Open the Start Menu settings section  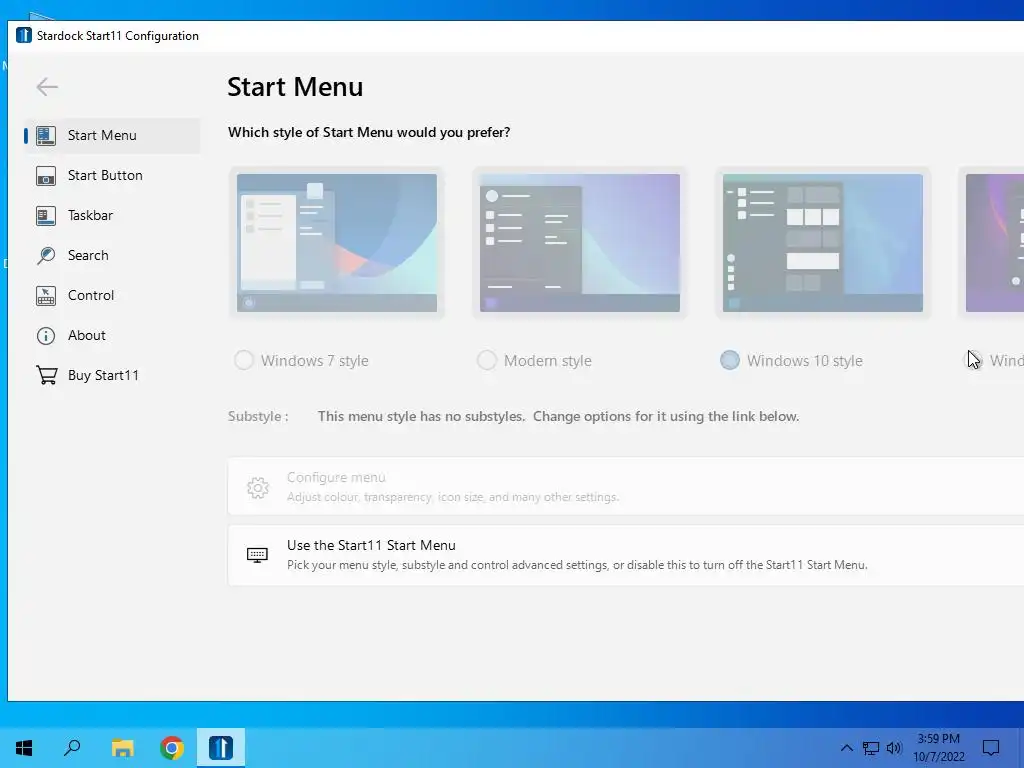[112, 135]
